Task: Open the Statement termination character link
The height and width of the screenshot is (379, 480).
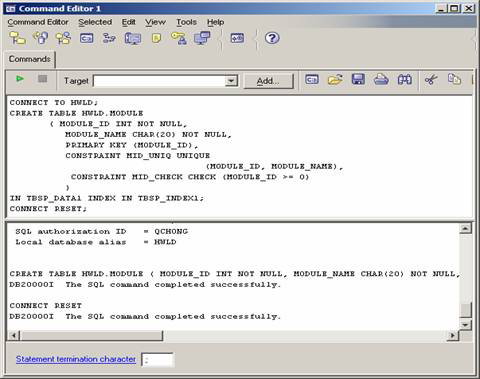Action: point(76,359)
